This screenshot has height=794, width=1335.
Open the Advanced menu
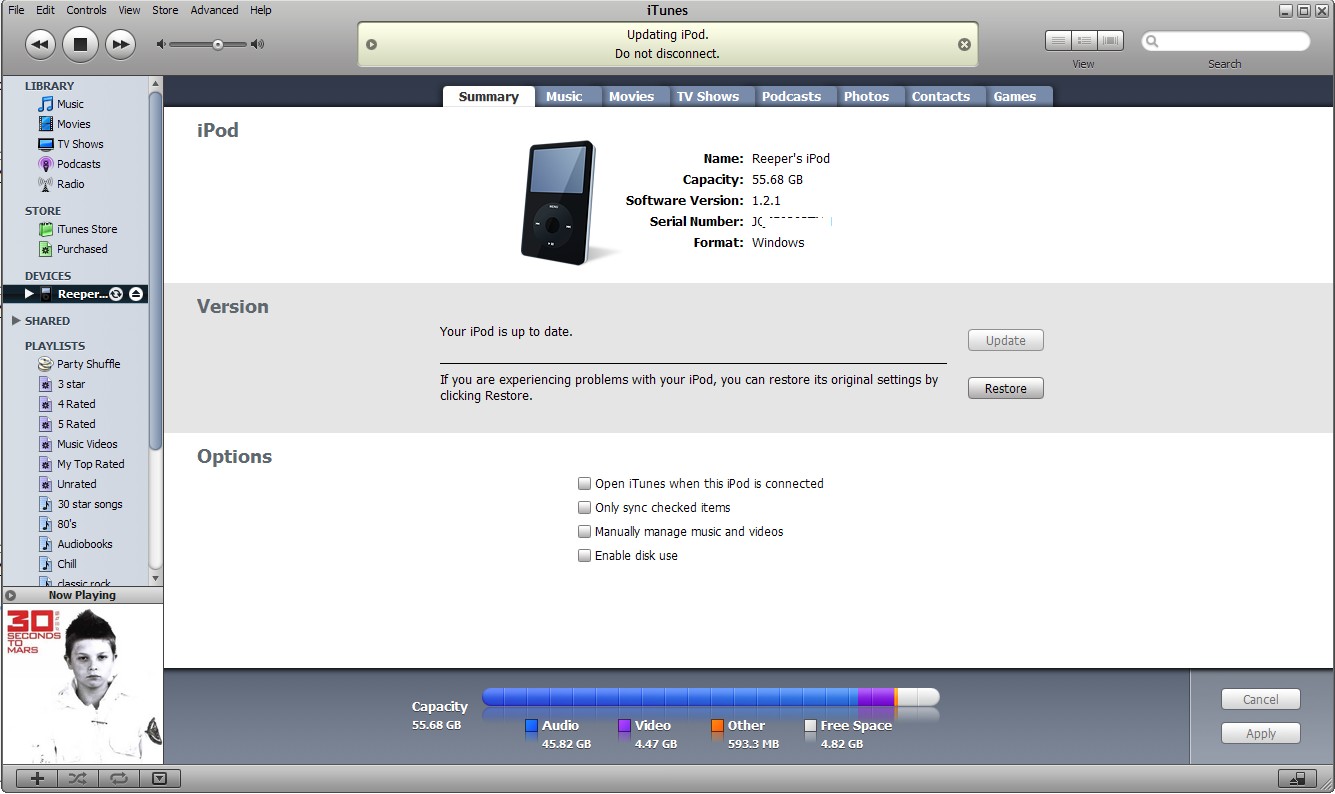tap(214, 10)
